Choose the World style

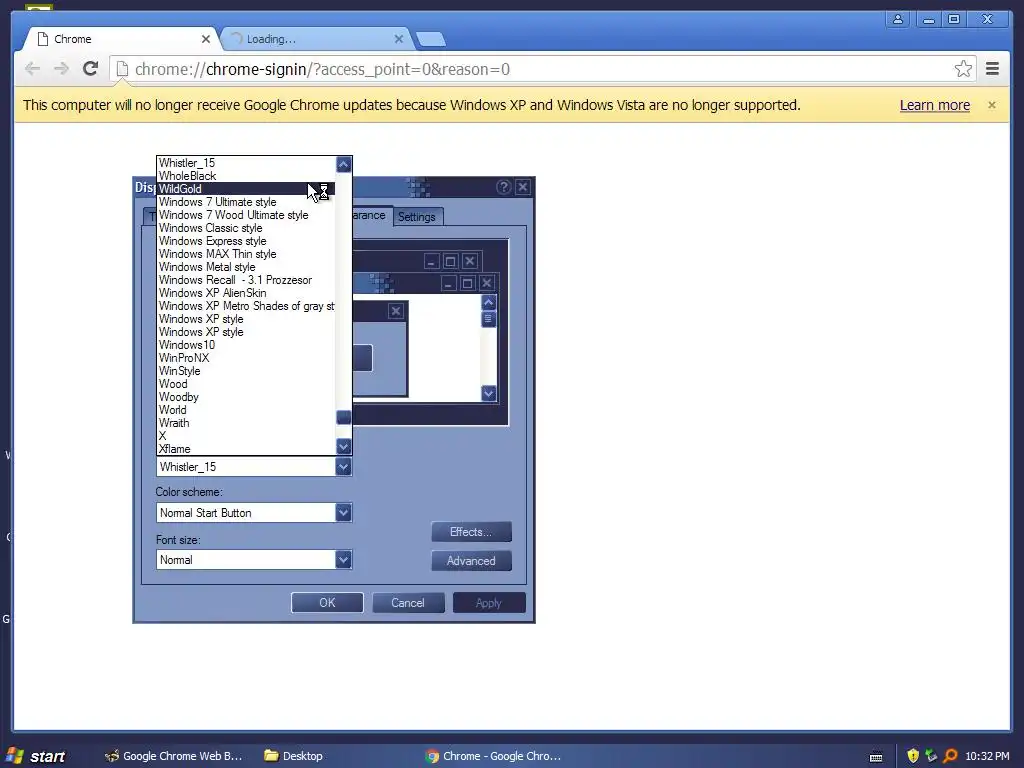pos(246,410)
